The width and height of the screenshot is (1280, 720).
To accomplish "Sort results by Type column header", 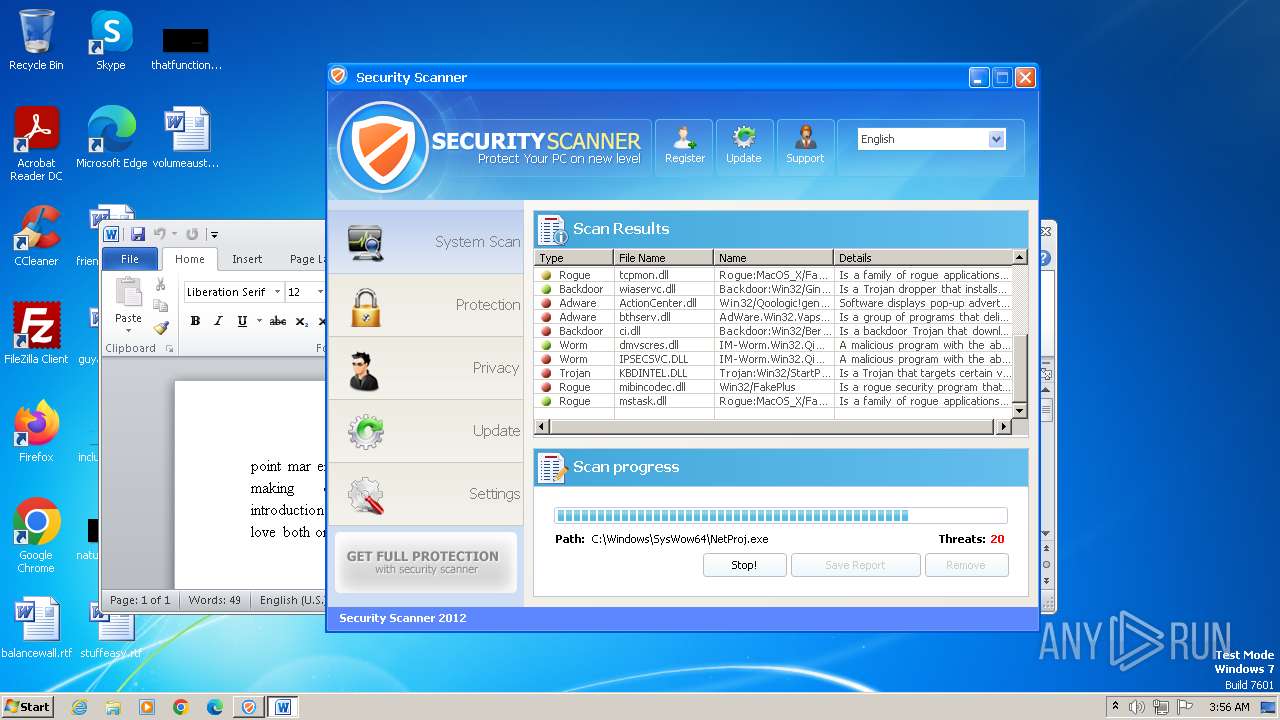I will (574, 258).
